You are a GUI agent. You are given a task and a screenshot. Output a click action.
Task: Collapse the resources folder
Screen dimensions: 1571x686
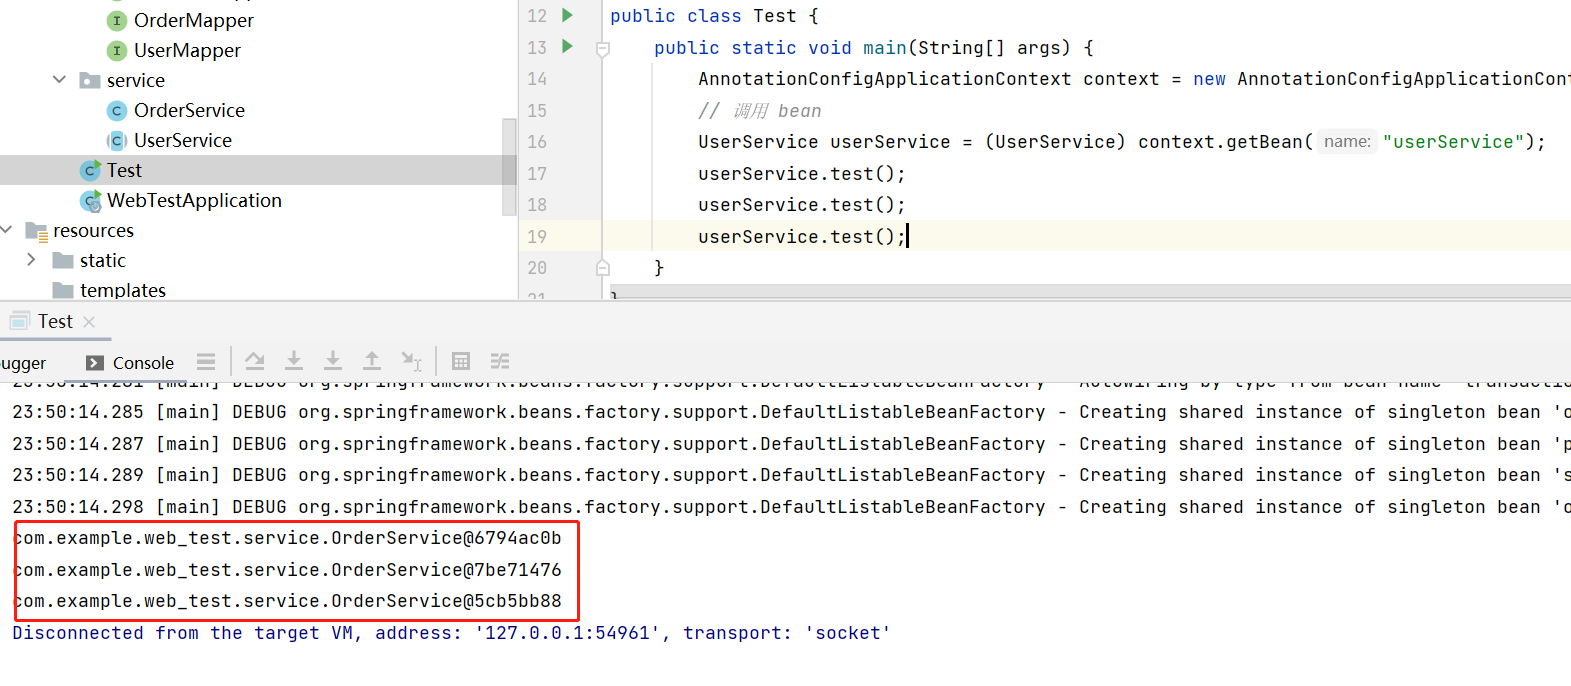coord(7,230)
